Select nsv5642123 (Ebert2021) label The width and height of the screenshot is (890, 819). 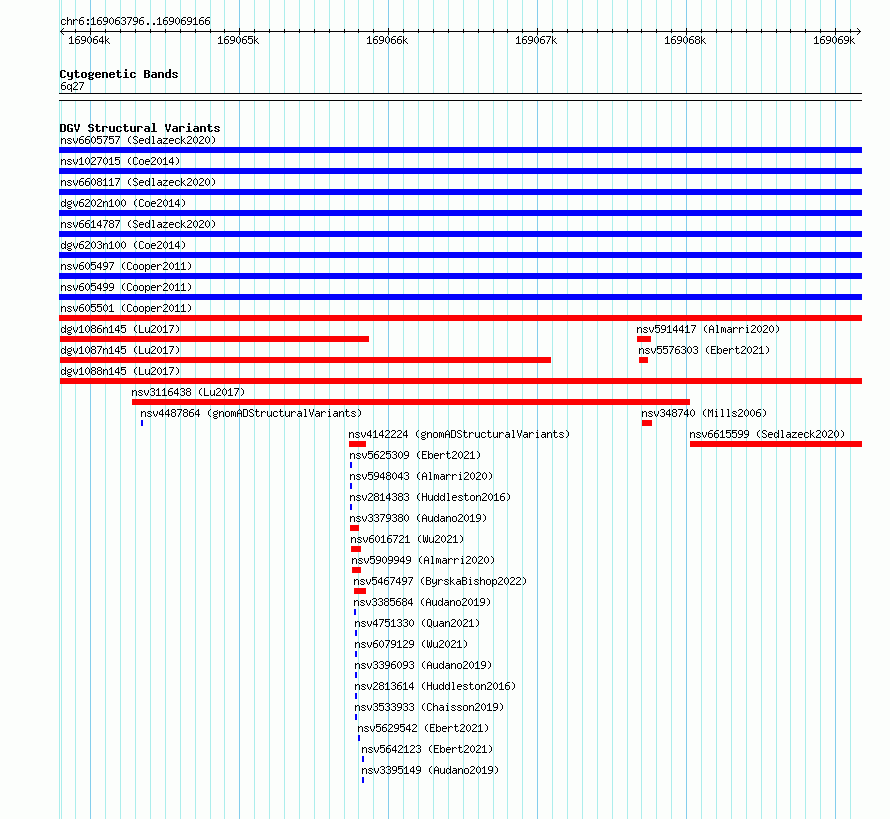pyautogui.click(x=427, y=749)
